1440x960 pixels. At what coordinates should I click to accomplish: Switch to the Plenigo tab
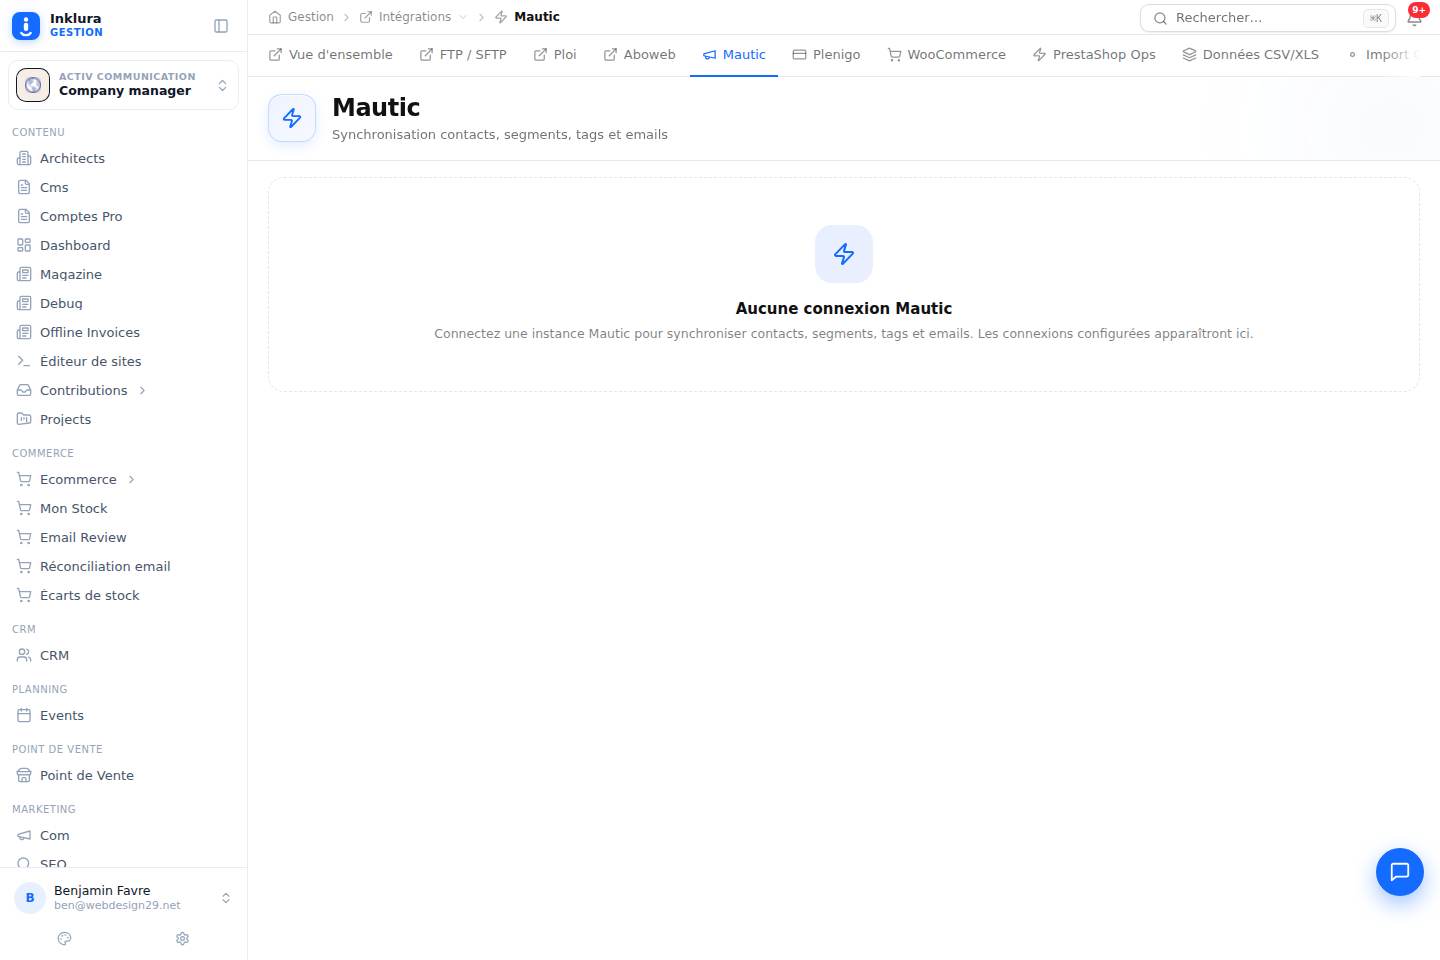pyautogui.click(x=826, y=55)
